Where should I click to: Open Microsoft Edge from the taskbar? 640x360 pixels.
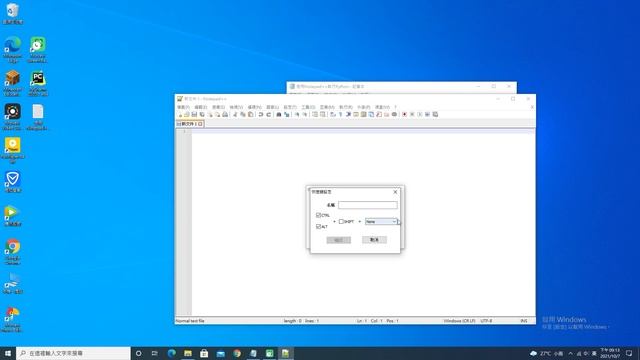coord(171,353)
